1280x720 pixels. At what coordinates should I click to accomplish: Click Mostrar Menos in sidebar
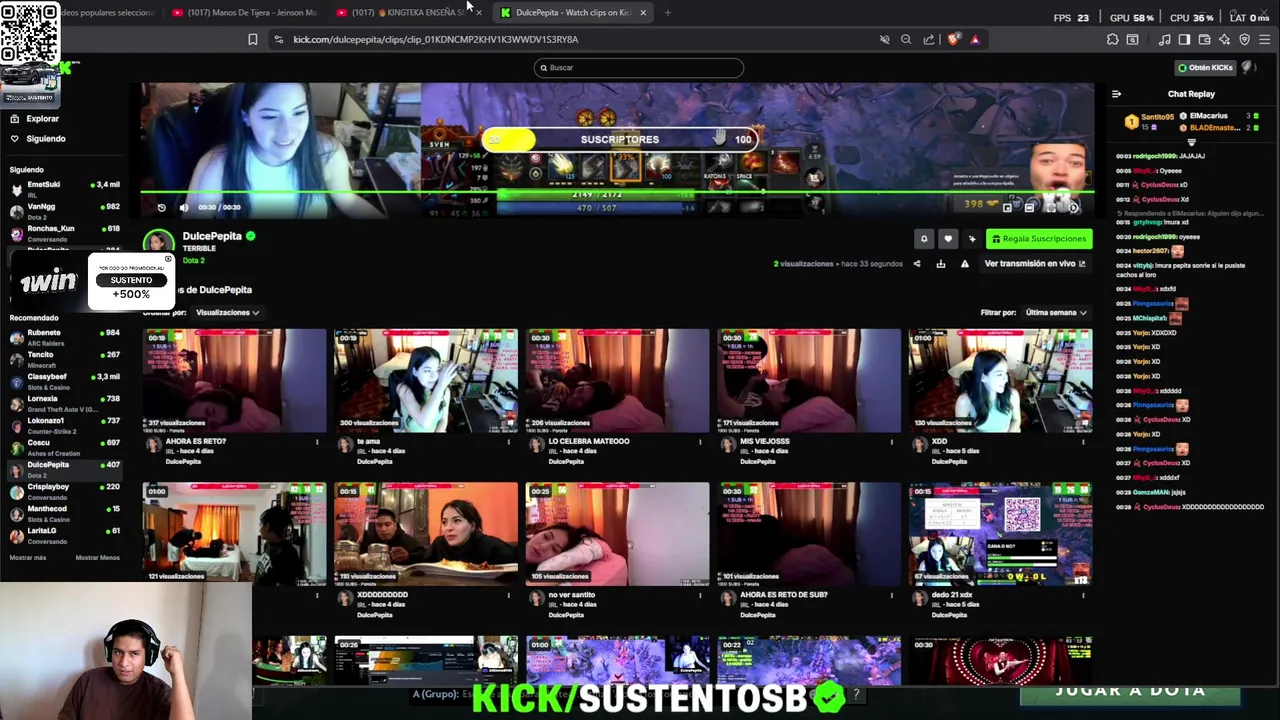click(x=97, y=558)
